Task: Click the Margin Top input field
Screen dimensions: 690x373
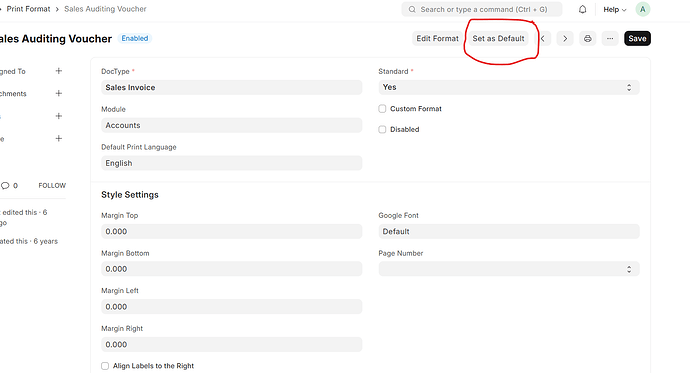Action: (x=231, y=231)
